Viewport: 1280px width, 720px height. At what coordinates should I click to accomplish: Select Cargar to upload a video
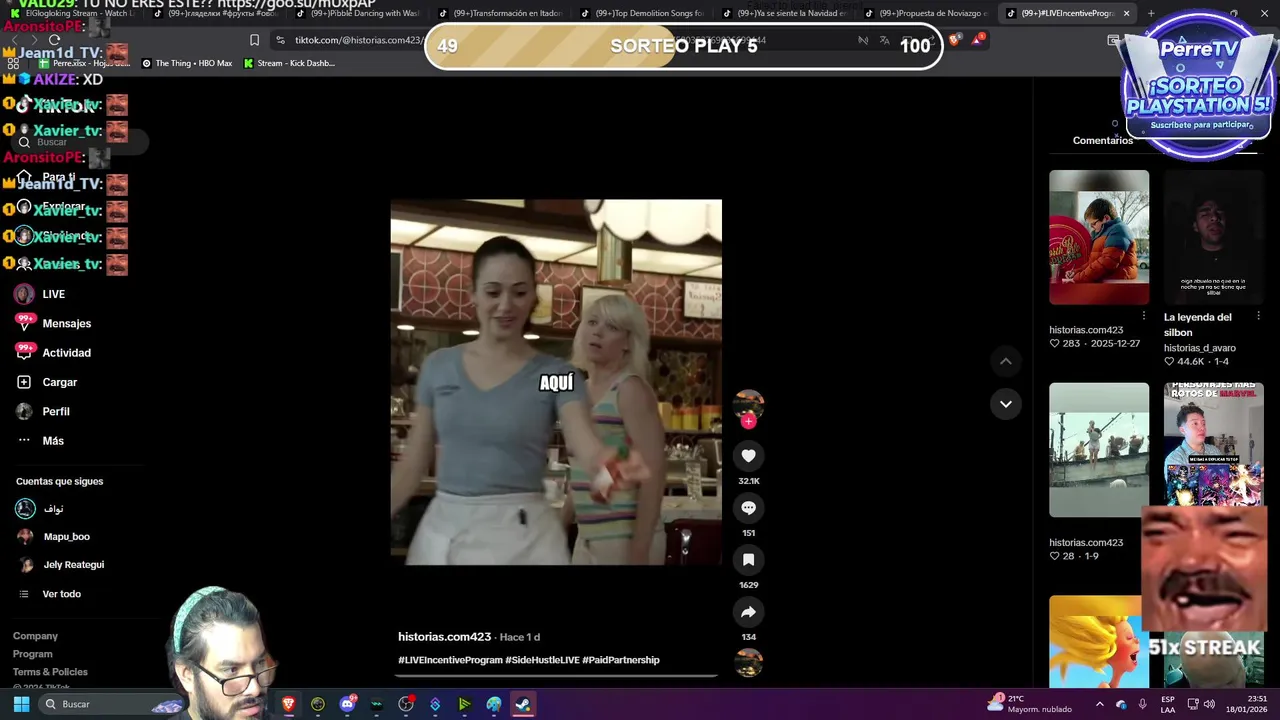tap(60, 382)
